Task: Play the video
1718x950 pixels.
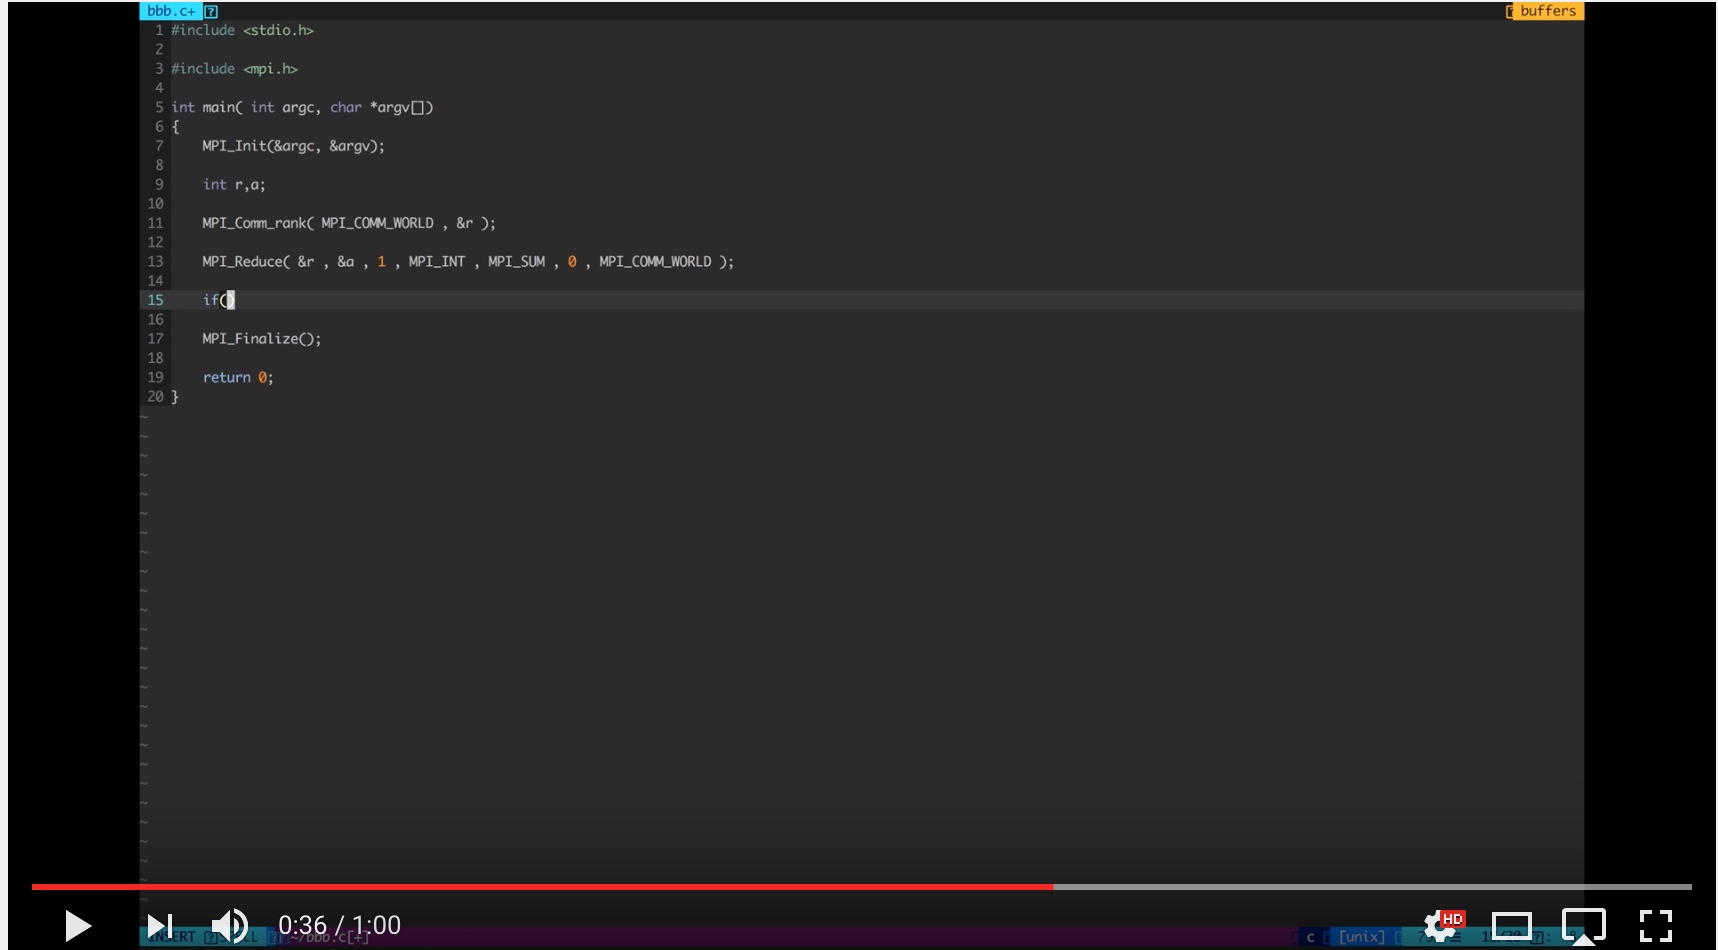Action: [x=78, y=926]
